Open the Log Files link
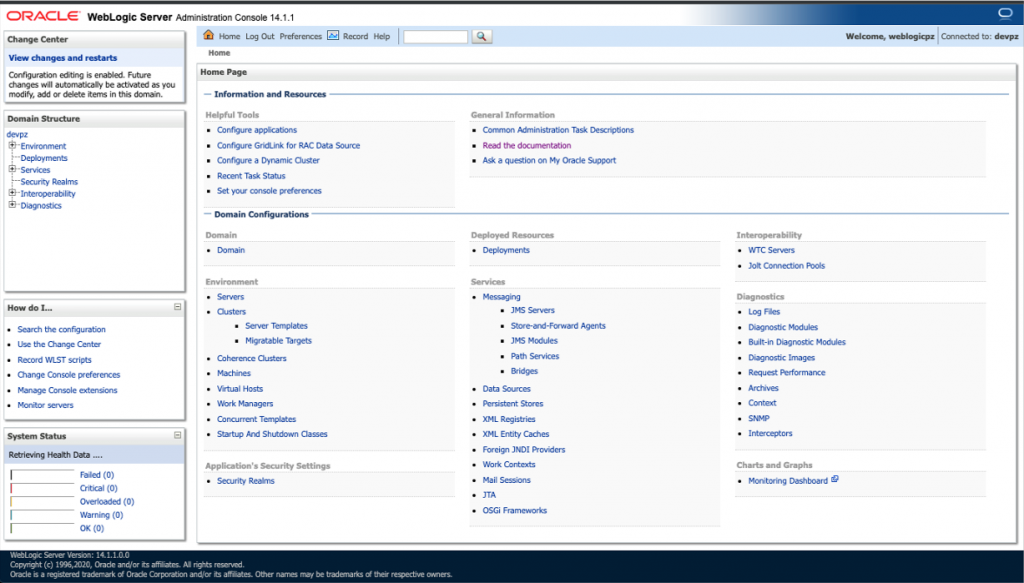 (764, 312)
